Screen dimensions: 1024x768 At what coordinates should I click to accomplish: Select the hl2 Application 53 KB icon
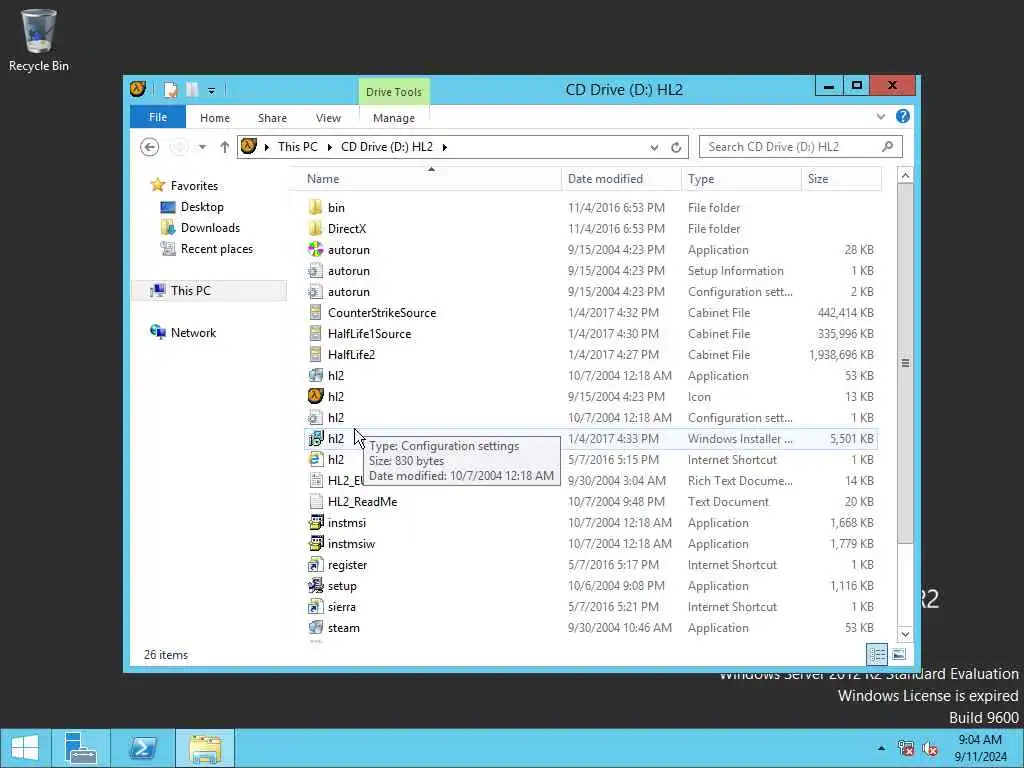[315, 376]
